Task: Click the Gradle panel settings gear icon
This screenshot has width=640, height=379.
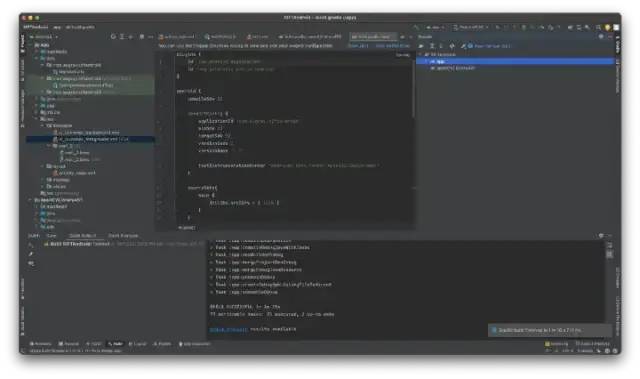Action: 601,36
